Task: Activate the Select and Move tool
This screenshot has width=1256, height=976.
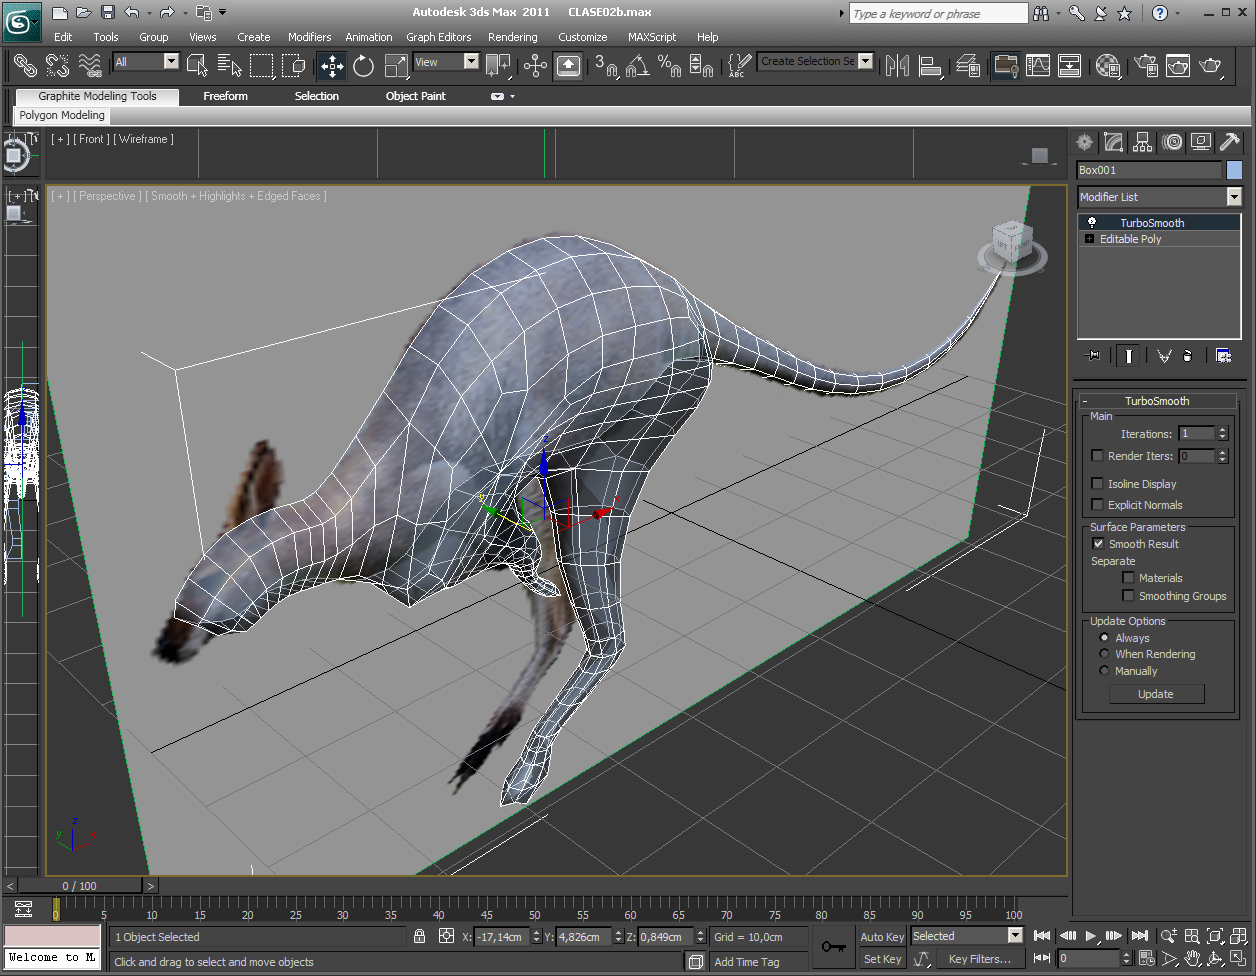Action: click(x=331, y=66)
